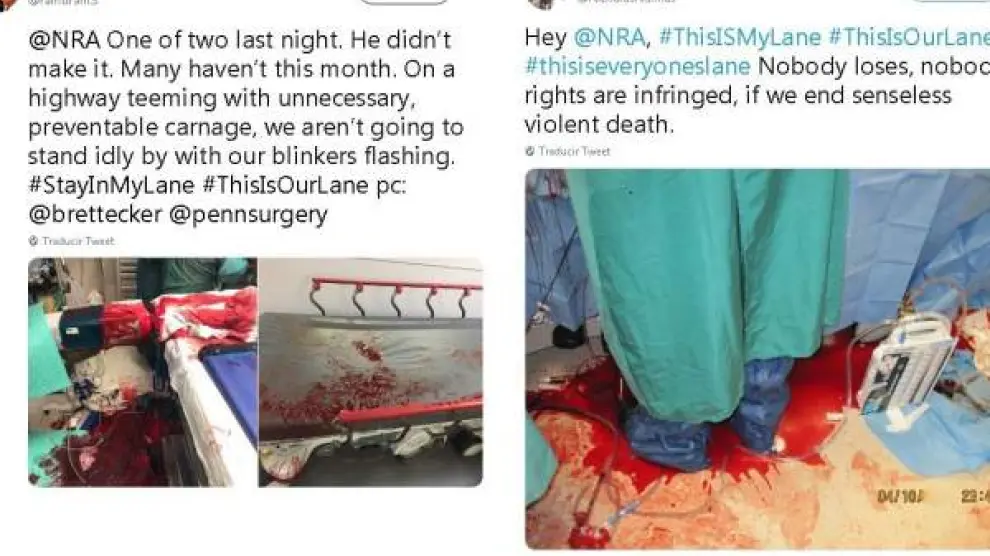Click the globe icon beside right Traducir Tweet
Viewport: 990px width, 556px height.
[530, 151]
